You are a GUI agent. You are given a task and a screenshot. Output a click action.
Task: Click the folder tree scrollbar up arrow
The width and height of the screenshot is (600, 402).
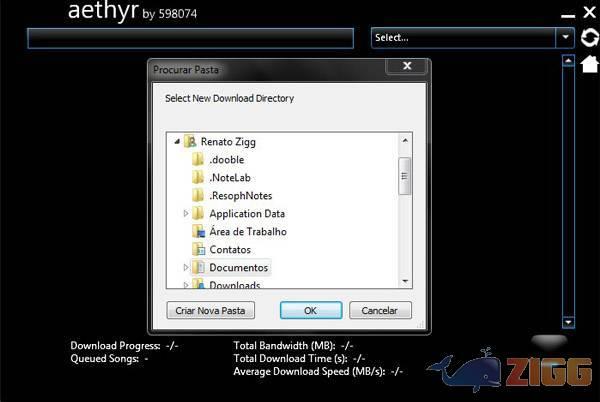tap(405, 140)
